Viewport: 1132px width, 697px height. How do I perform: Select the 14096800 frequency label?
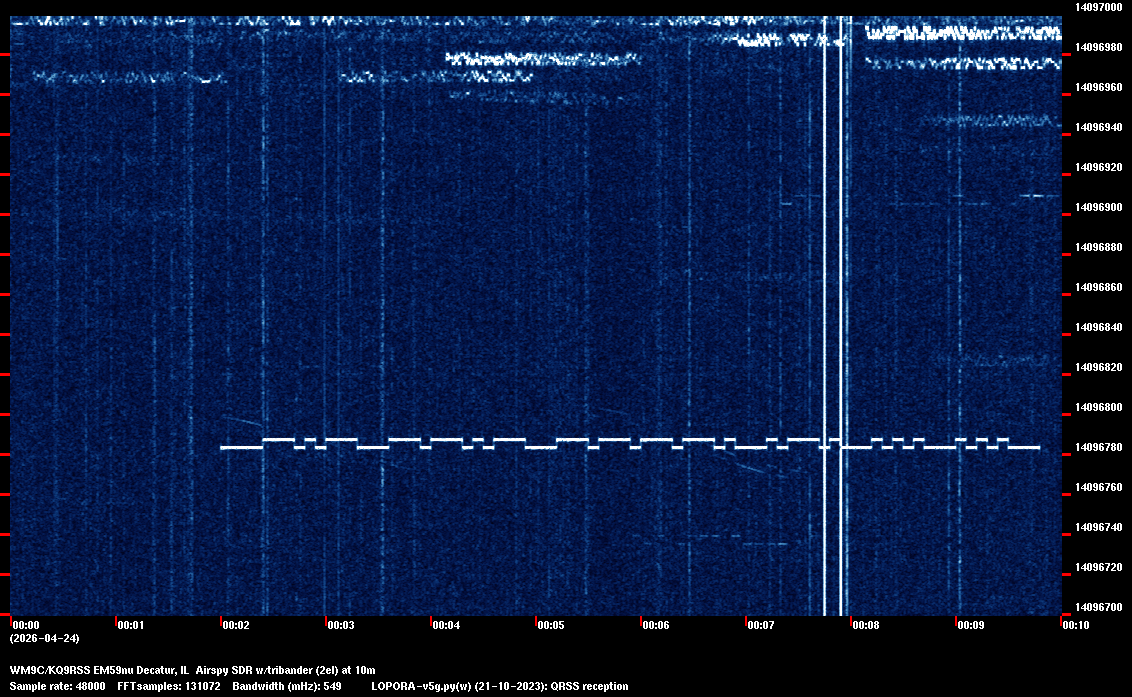(x=1097, y=407)
